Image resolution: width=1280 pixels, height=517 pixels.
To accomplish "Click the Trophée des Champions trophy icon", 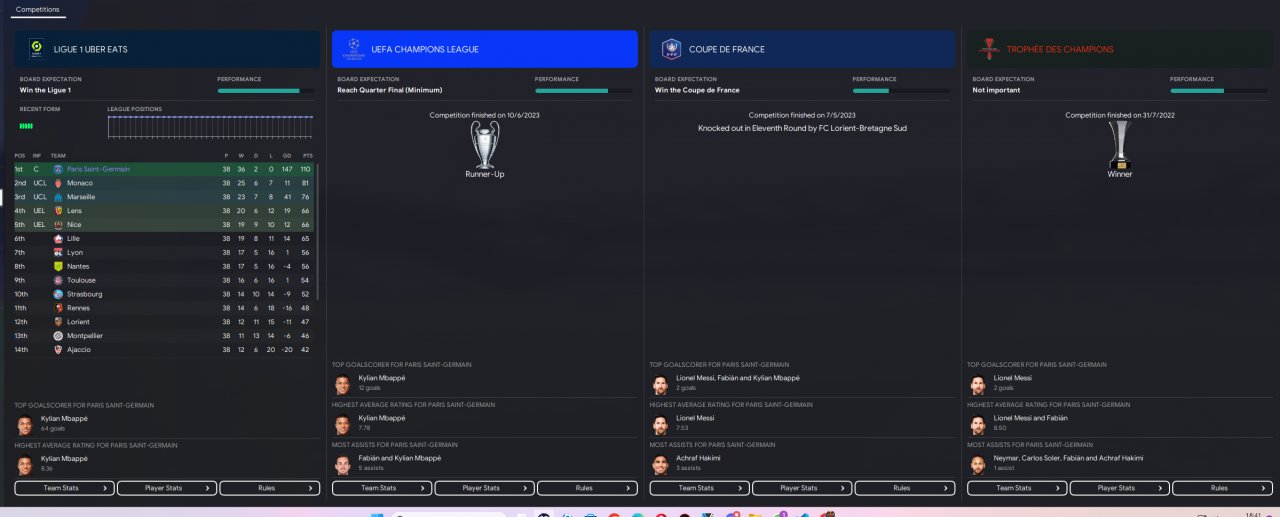I will coord(989,49).
